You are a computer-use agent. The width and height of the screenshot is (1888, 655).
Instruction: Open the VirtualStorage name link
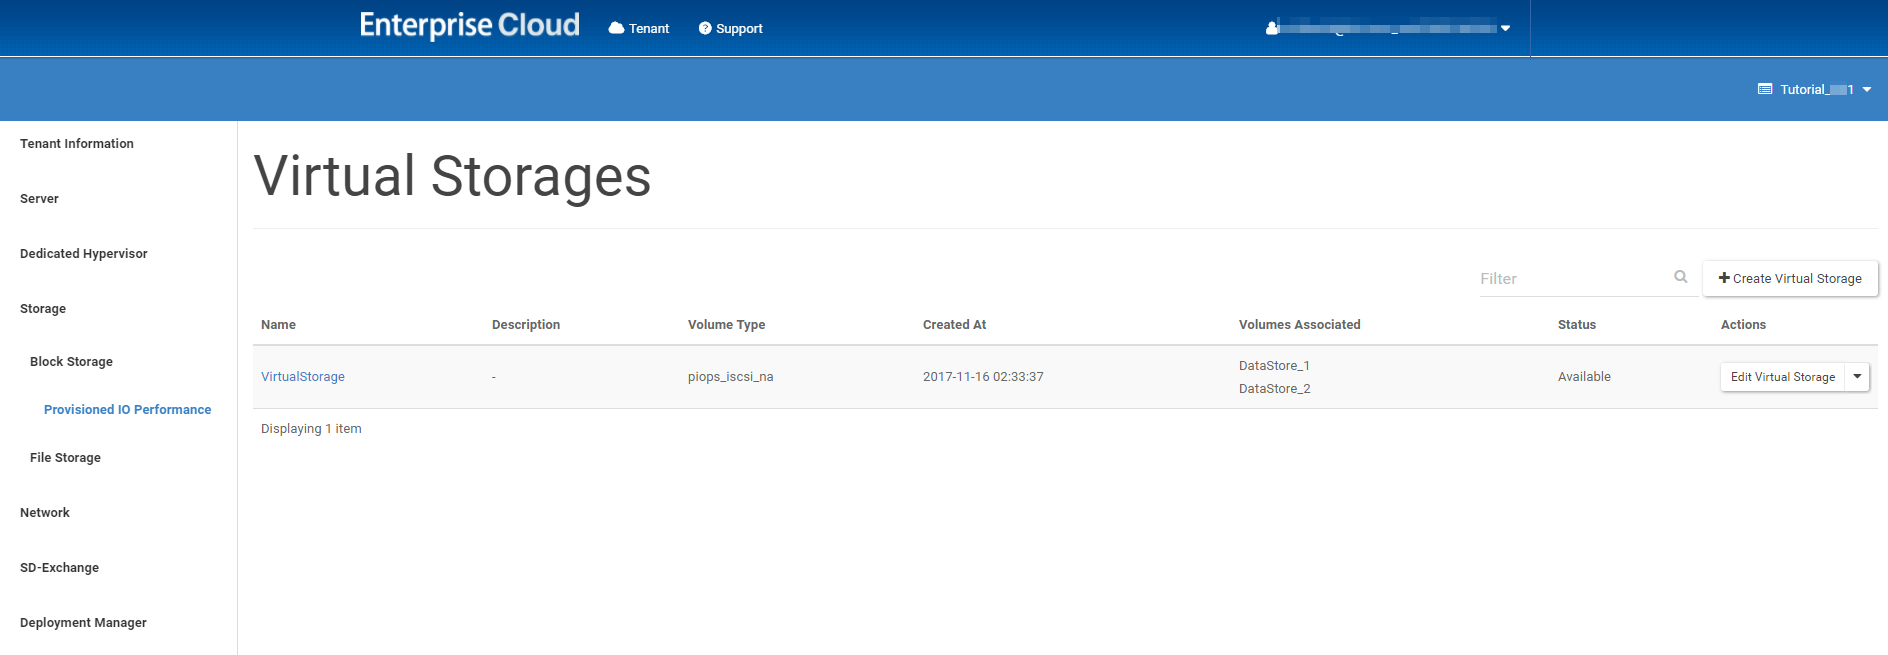pyautogui.click(x=302, y=377)
